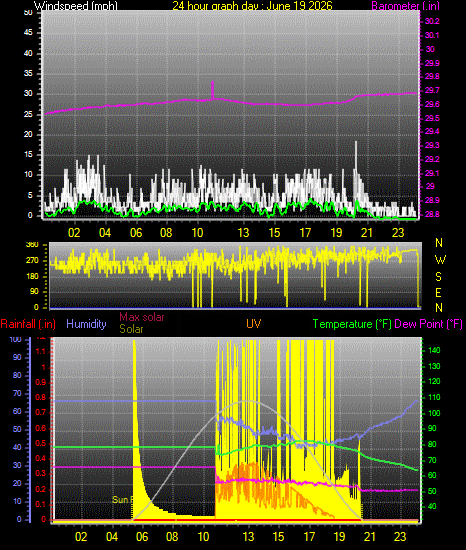Click hour label "15" under the bottom solar graph
The width and height of the screenshot is (466, 550).
click(279, 537)
